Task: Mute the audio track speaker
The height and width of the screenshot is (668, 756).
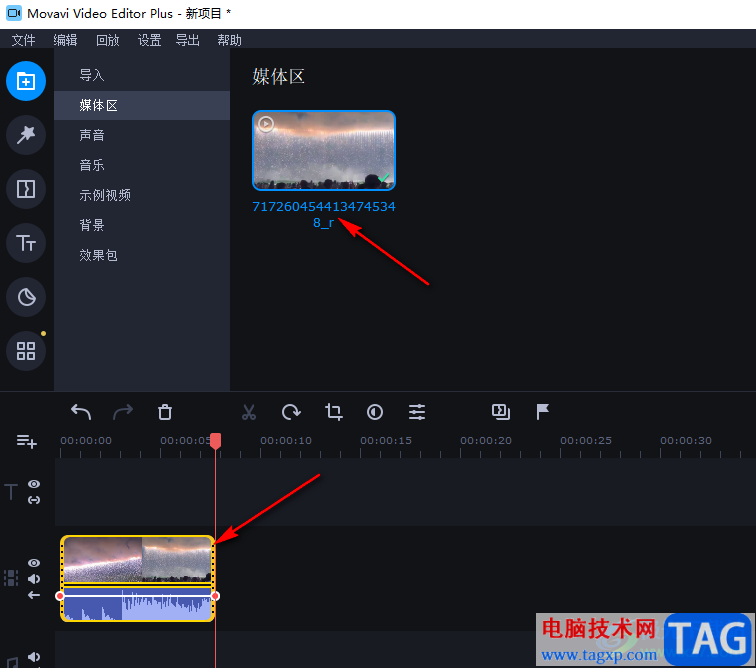Action: [34, 657]
